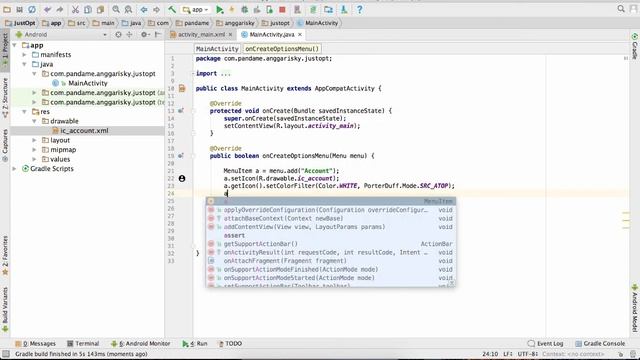This screenshot has height=360, width=640.
Task: Toggle the Captures tool window side tab
Action: [x=5, y=145]
